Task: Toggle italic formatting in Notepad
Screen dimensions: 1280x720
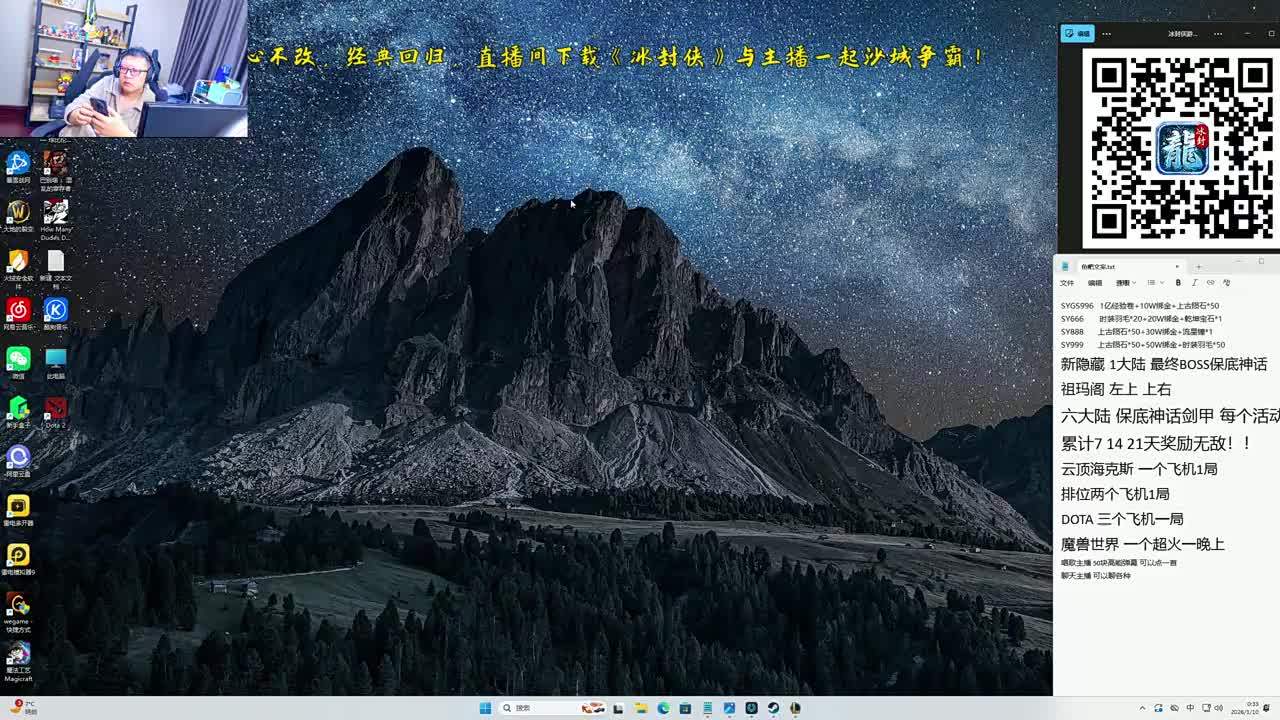Action: (1194, 283)
